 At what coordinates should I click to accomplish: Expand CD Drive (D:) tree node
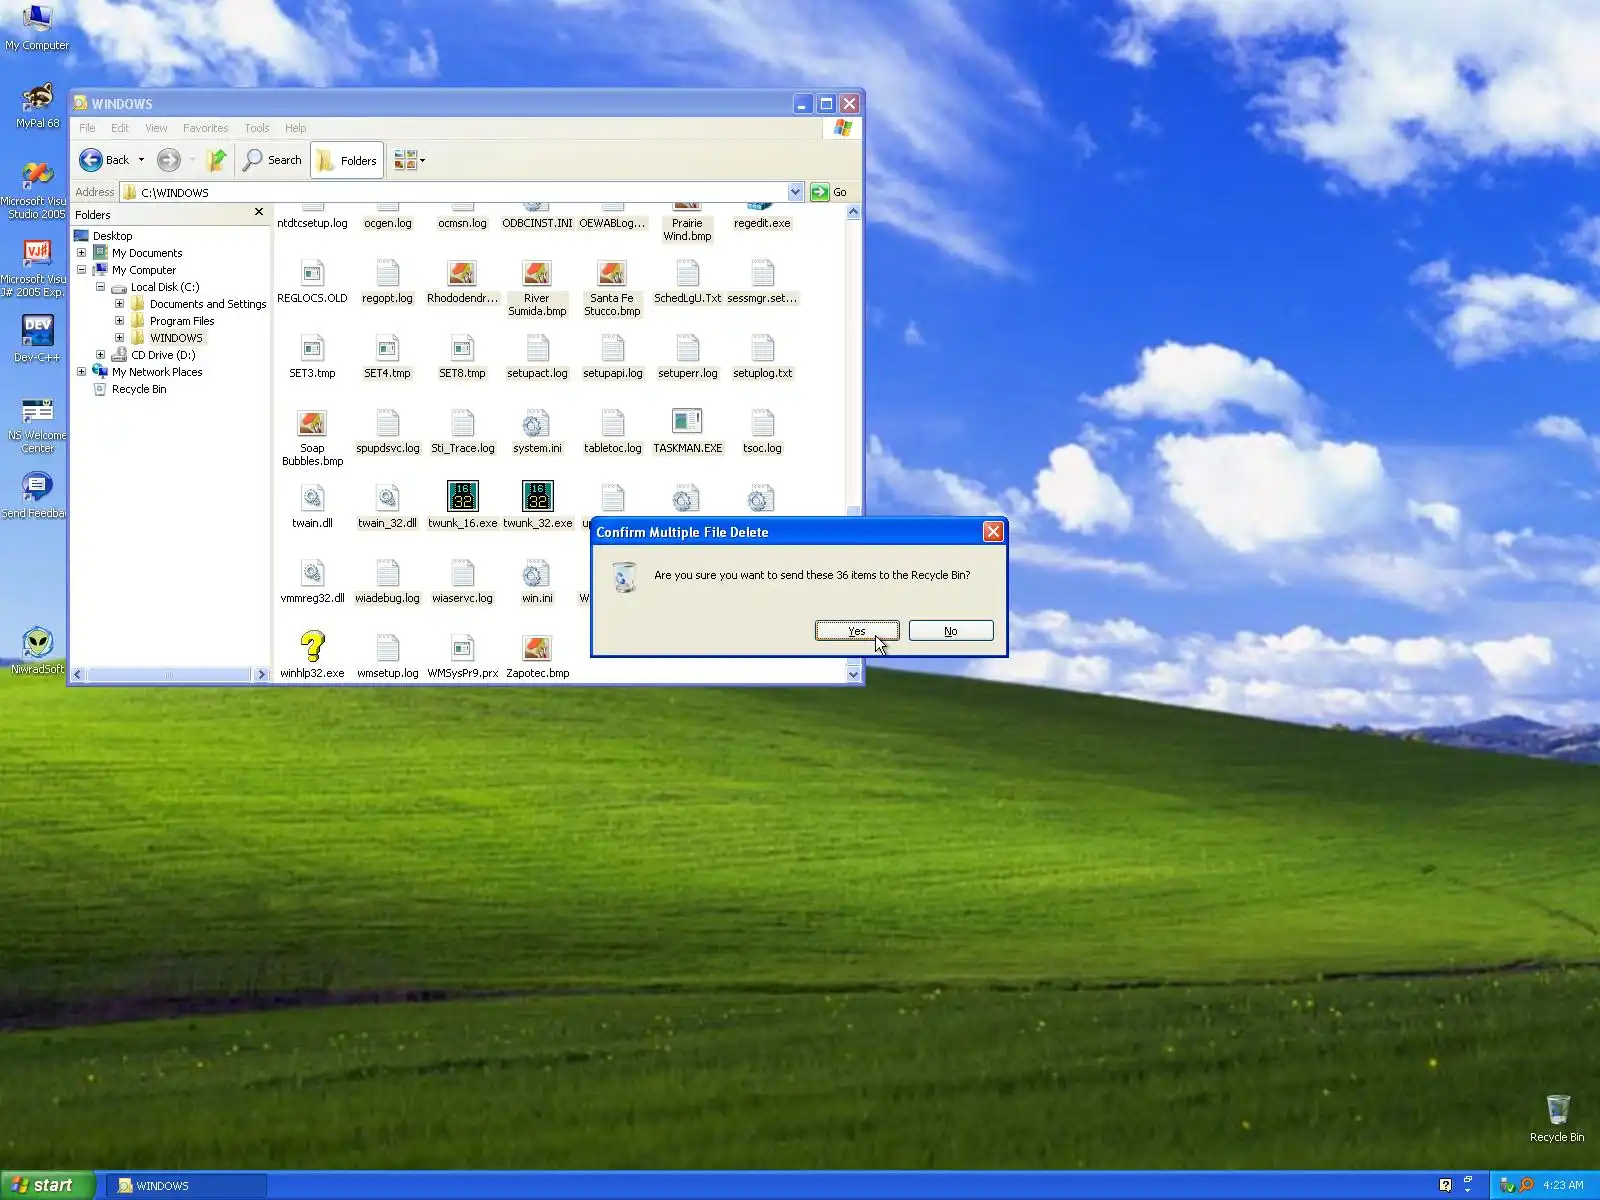point(101,355)
